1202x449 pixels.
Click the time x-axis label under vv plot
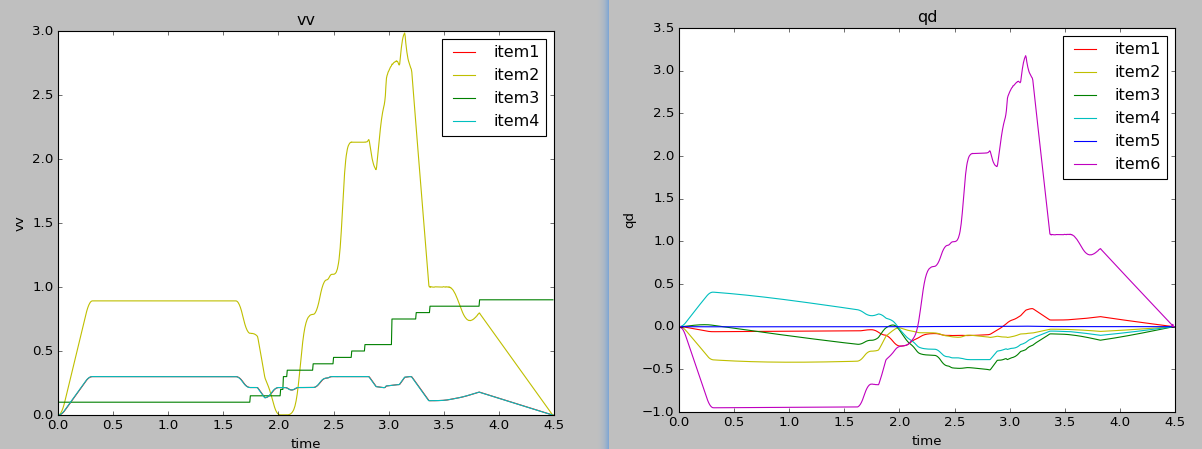[x=306, y=442]
